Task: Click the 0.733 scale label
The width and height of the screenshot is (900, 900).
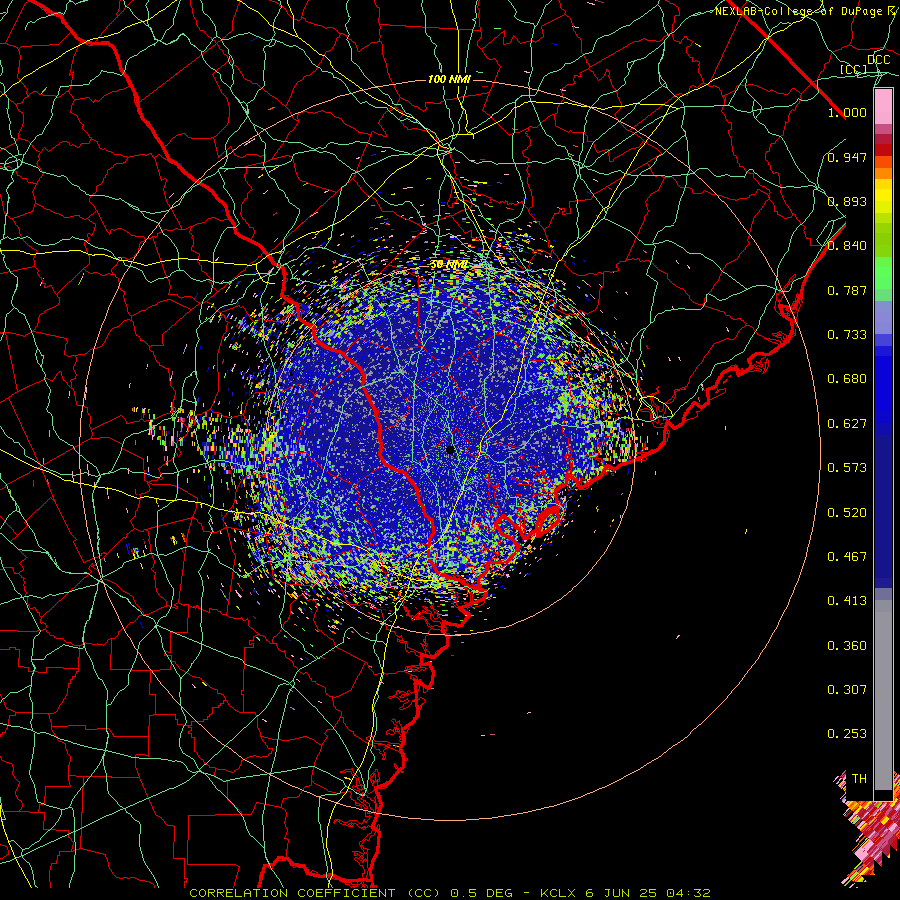Action: coord(847,335)
